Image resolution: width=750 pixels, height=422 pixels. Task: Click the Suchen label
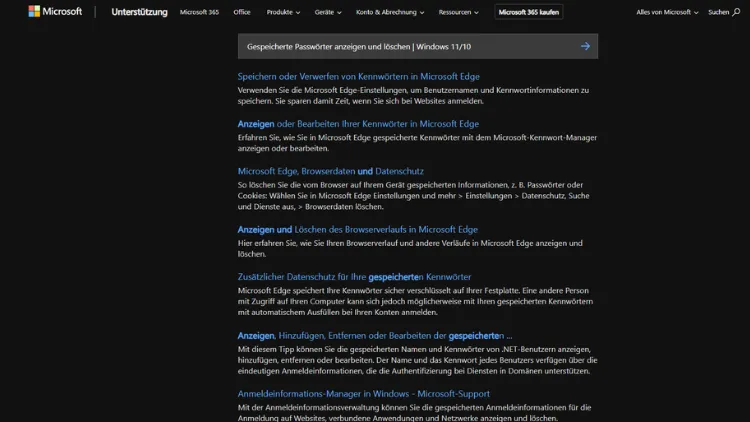click(x=718, y=12)
